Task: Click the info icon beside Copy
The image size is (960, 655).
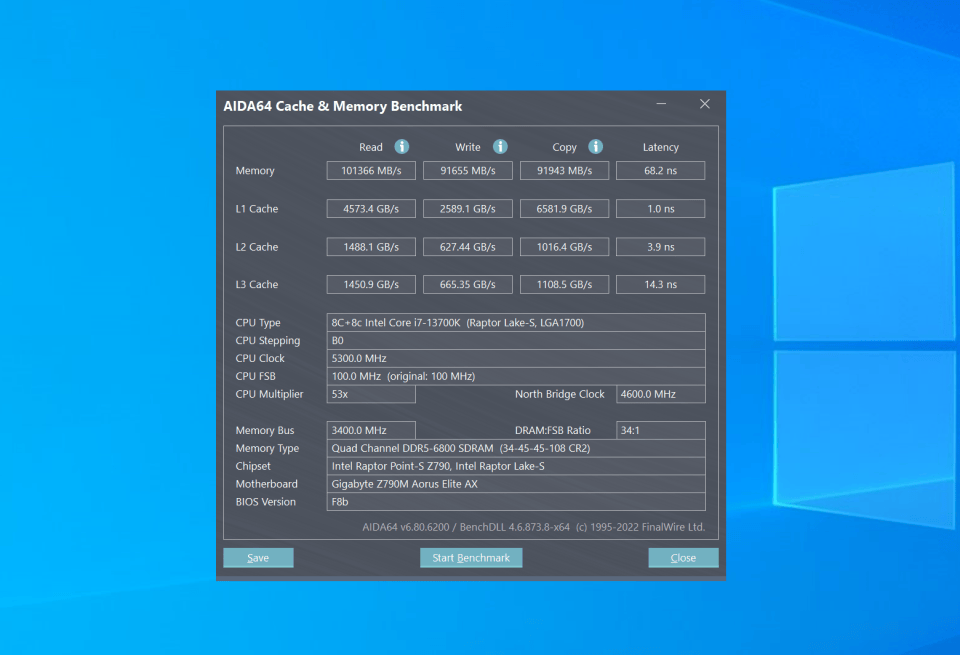Action: (596, 147)
